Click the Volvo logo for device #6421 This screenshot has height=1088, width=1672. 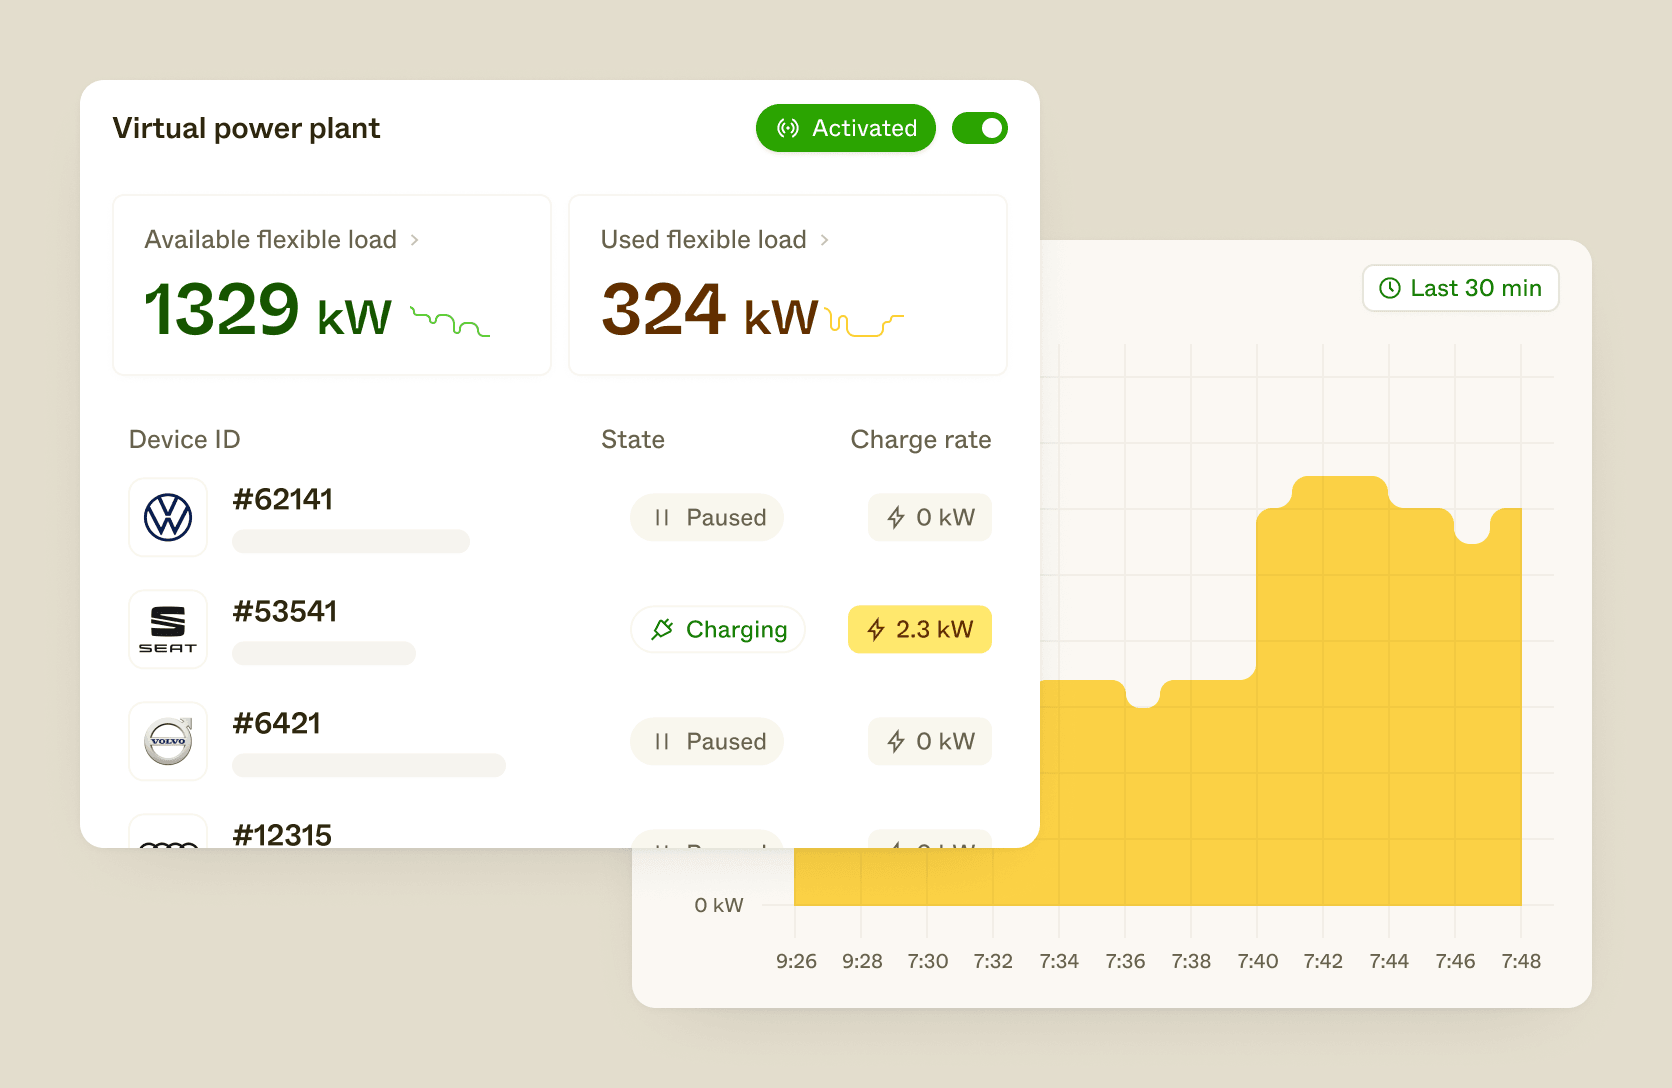point(168,741)
